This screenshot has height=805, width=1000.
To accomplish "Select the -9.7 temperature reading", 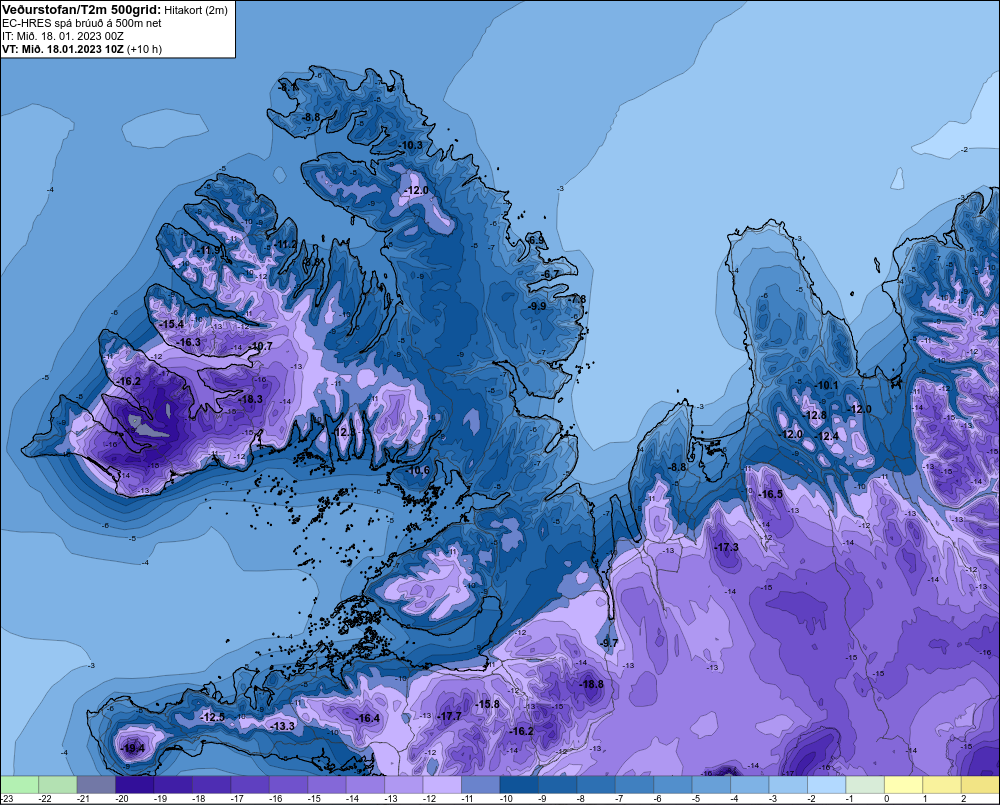I will click(x=608, y=643).
